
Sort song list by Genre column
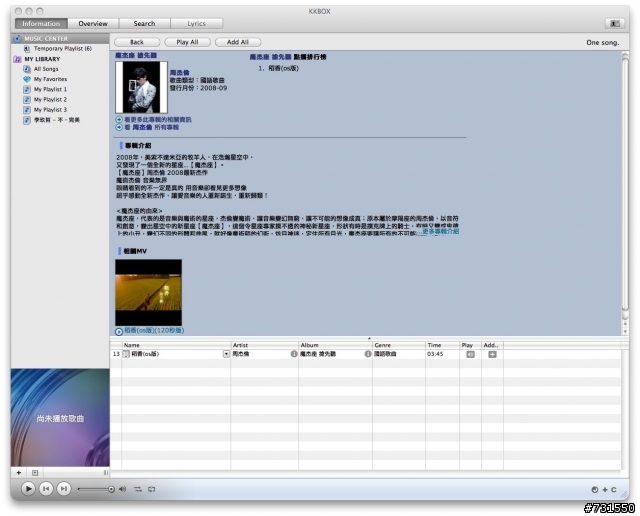pyautogui.click(x=399, y=345)
